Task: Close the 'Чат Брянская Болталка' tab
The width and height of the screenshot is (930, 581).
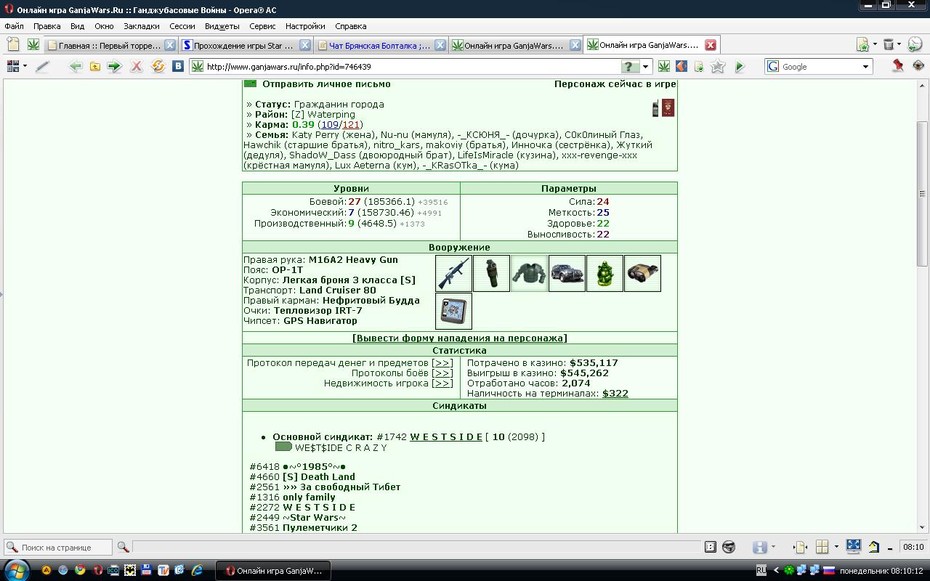Action: (x=440, y=45)
